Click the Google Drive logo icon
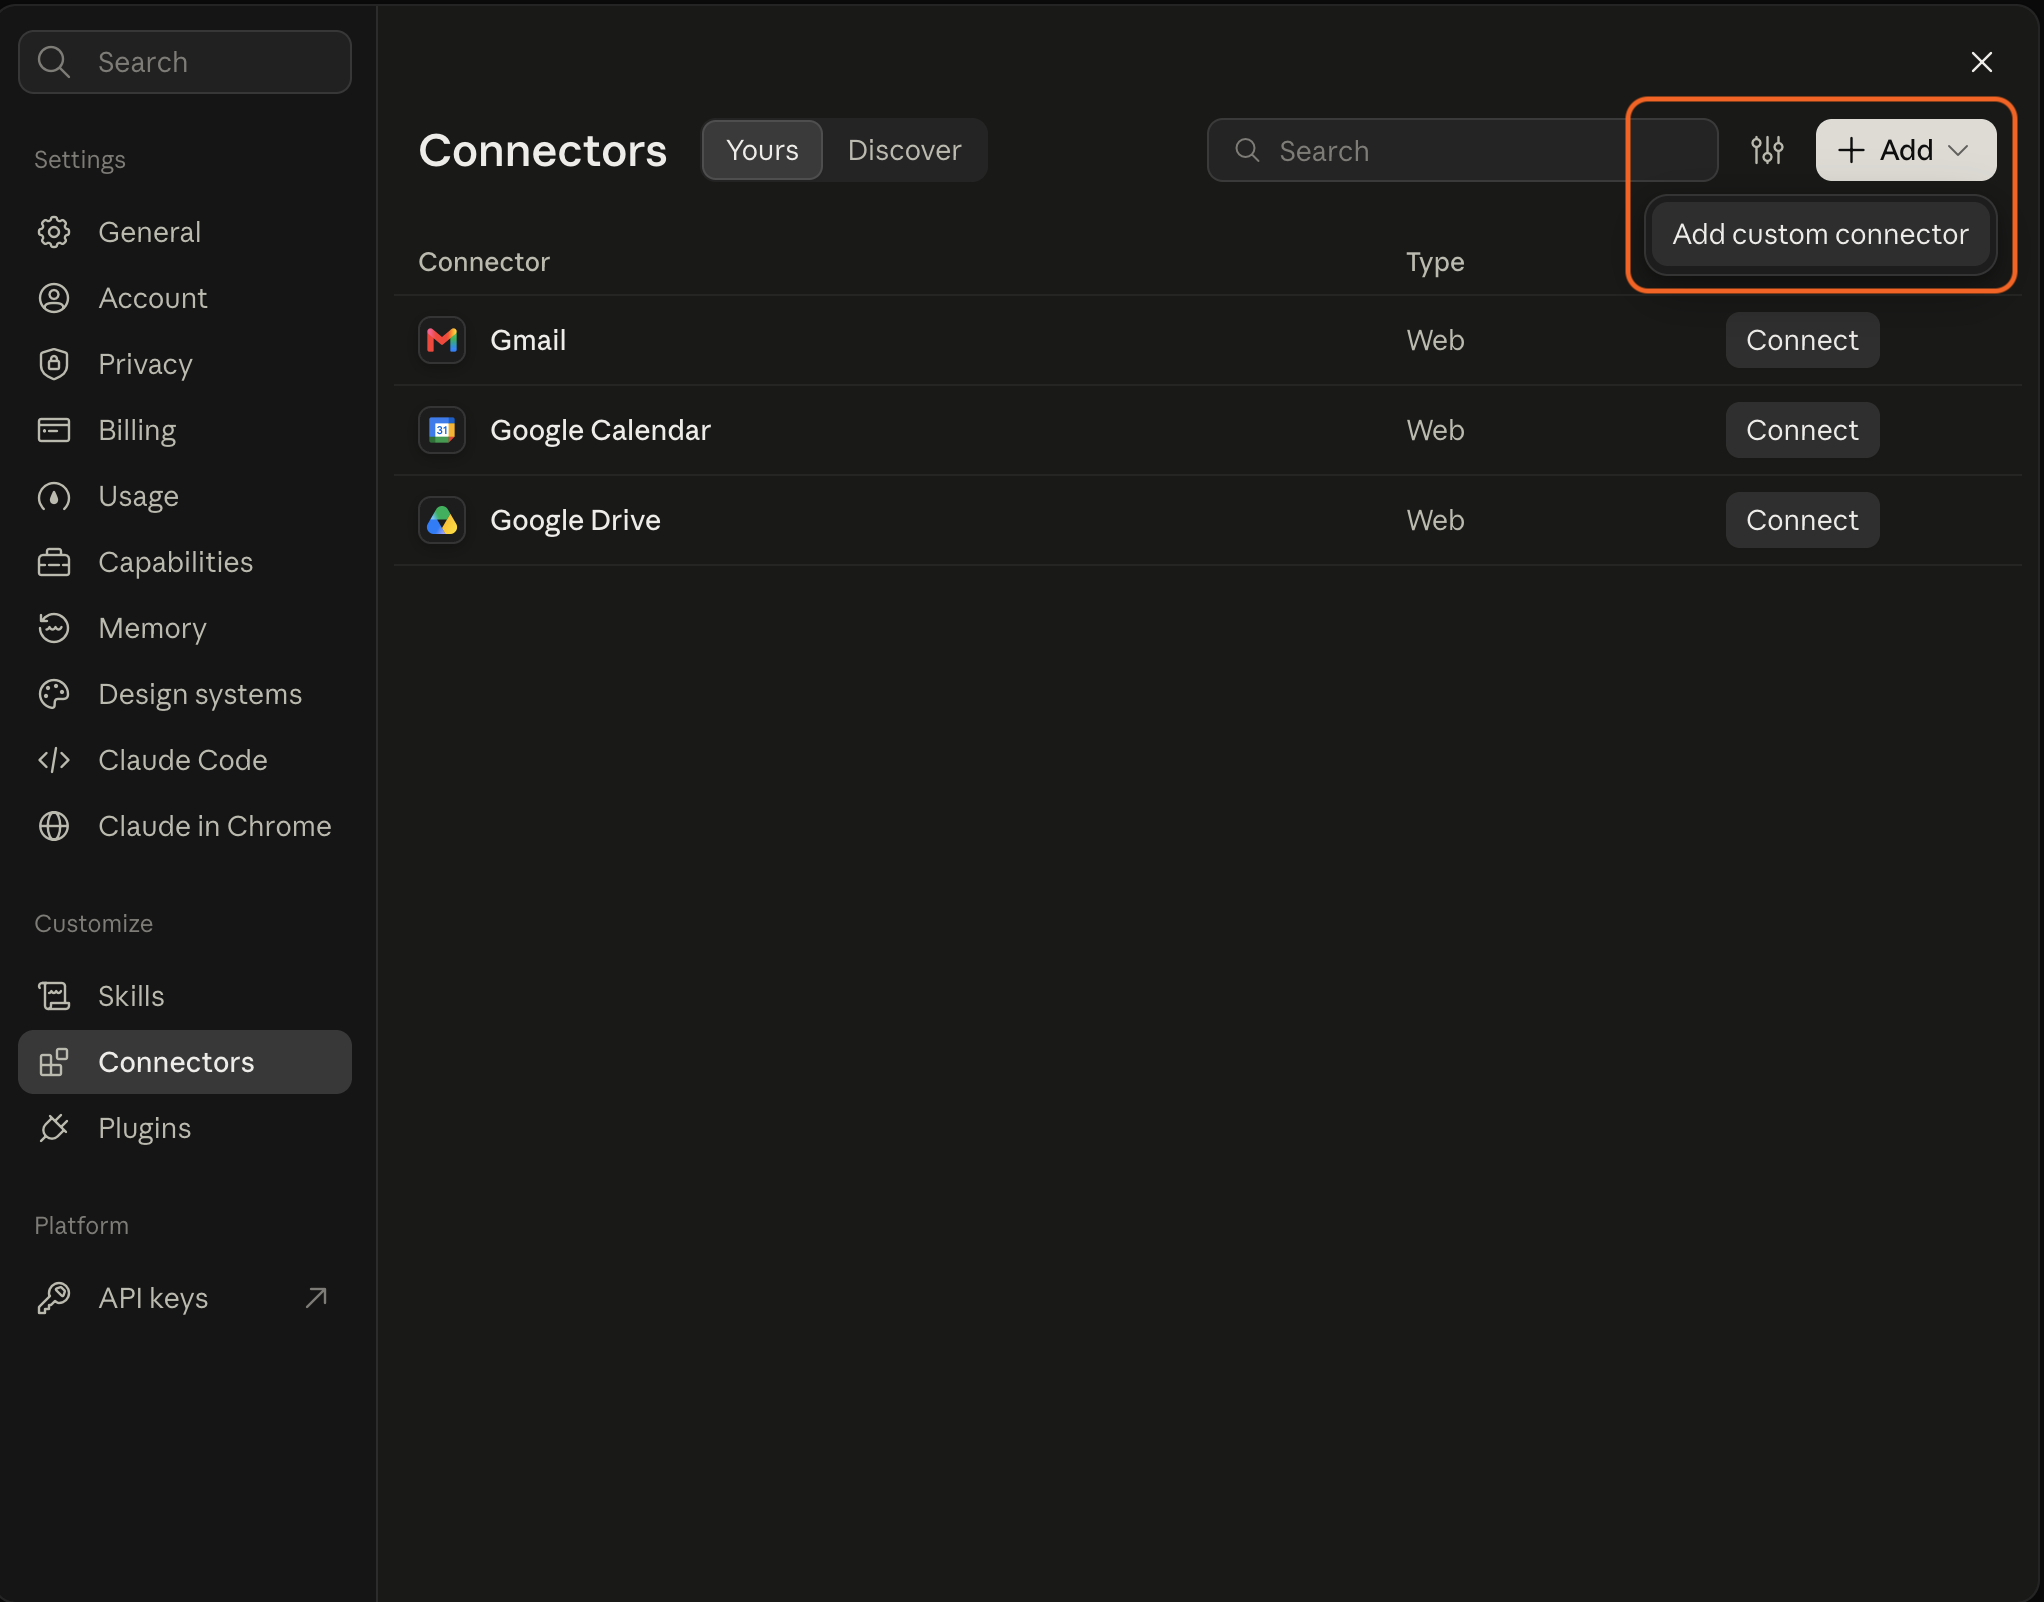 coord(442,520)
